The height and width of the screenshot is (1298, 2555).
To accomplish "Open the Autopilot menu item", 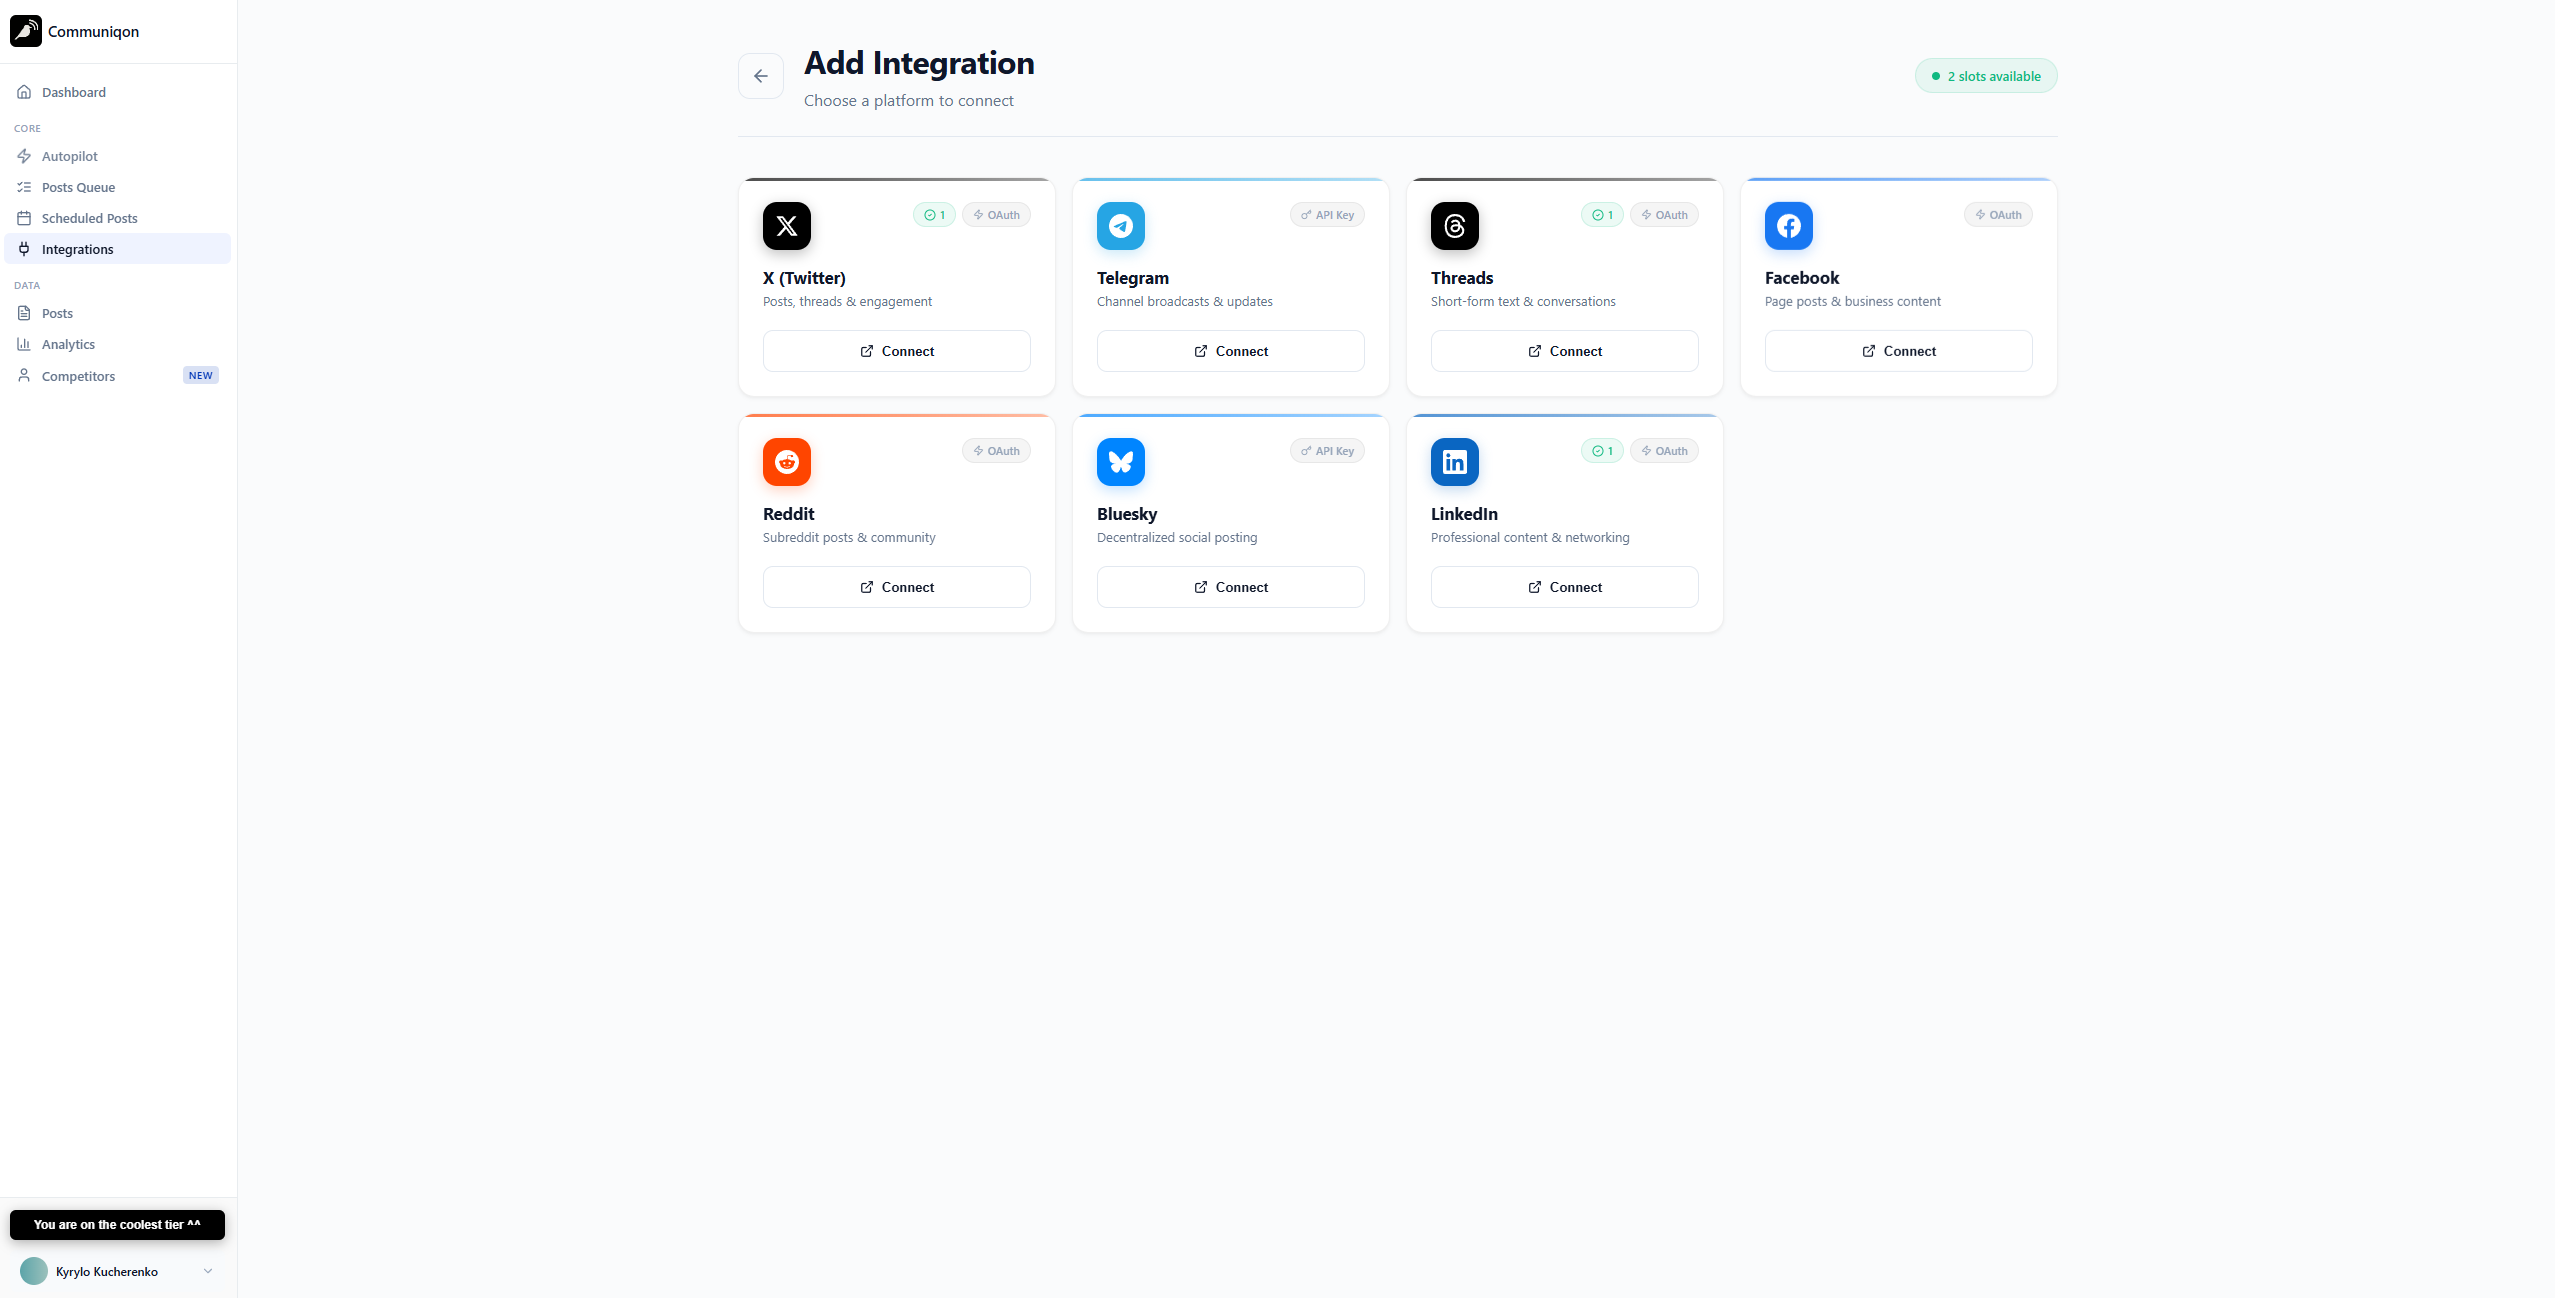I will pos(70,156).
